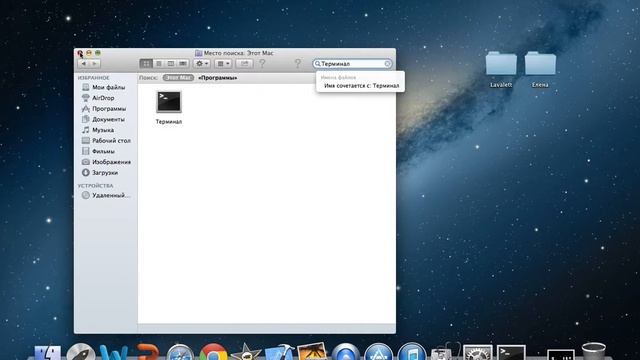Image resolution: width=640 pixels, height=360 pixels.
Task: Click the question mark left of search field
Action: point(298,63)
